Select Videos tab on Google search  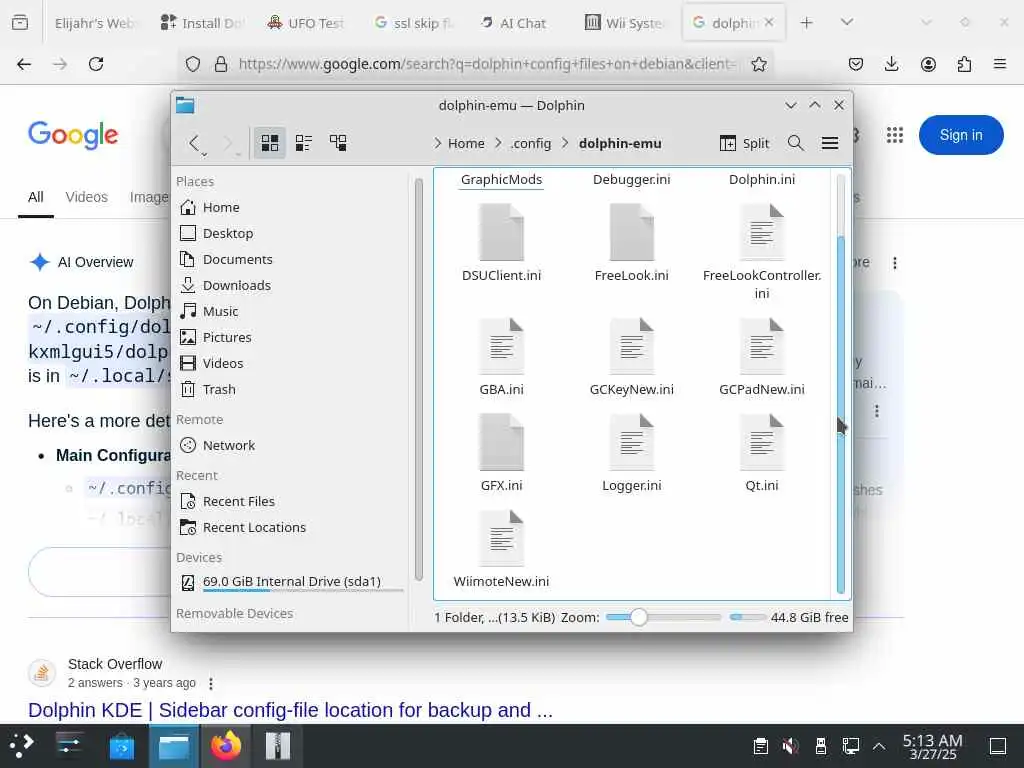click(x=86, y=197)
